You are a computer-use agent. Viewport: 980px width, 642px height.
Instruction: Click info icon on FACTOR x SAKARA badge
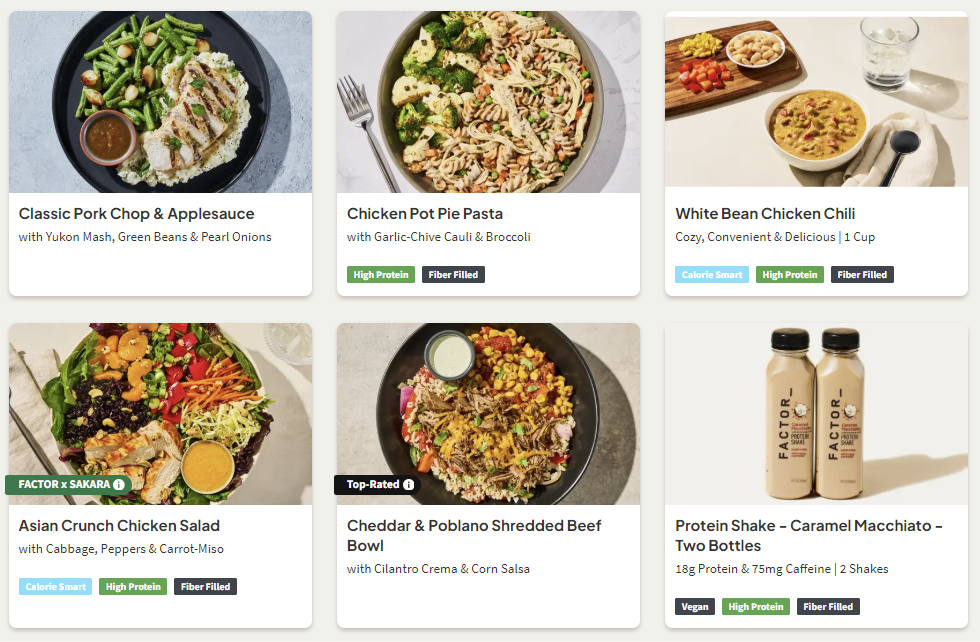[119, 485]
